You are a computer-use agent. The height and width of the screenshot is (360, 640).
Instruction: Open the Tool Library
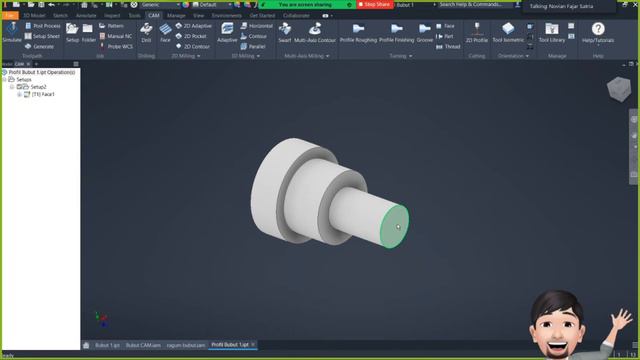(552, 33)
